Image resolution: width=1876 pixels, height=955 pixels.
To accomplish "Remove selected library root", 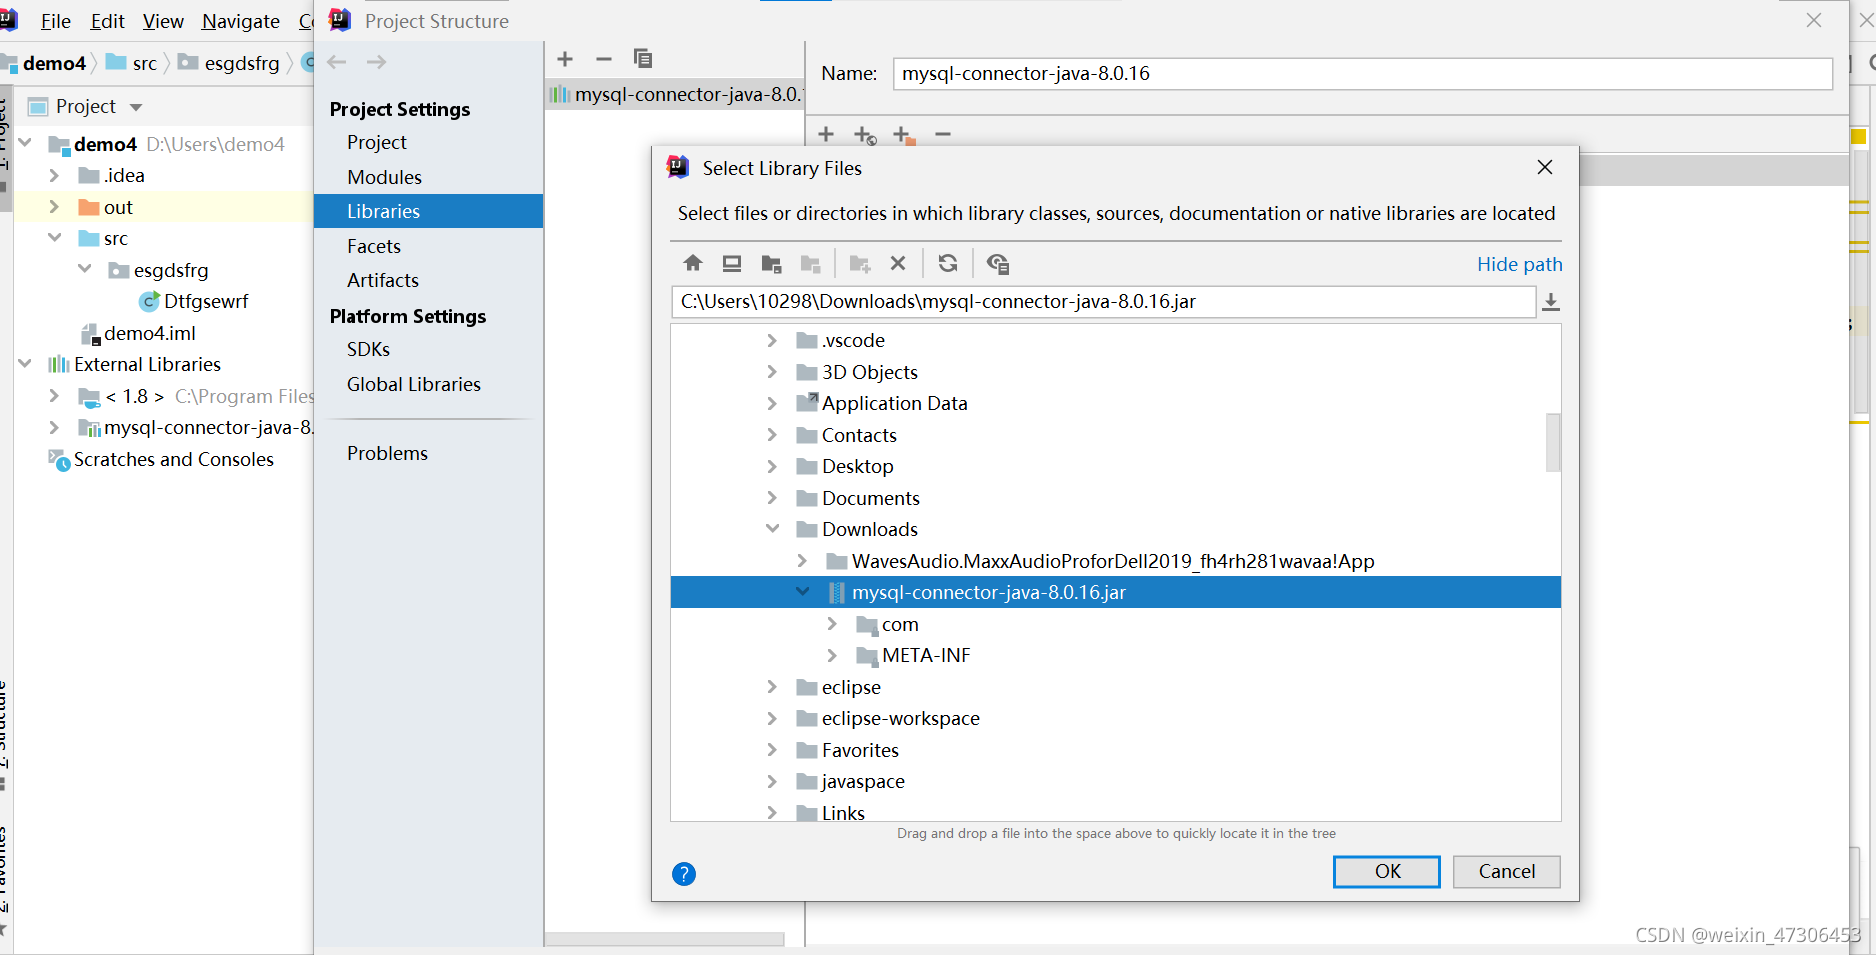I will [x=943, y=134].
